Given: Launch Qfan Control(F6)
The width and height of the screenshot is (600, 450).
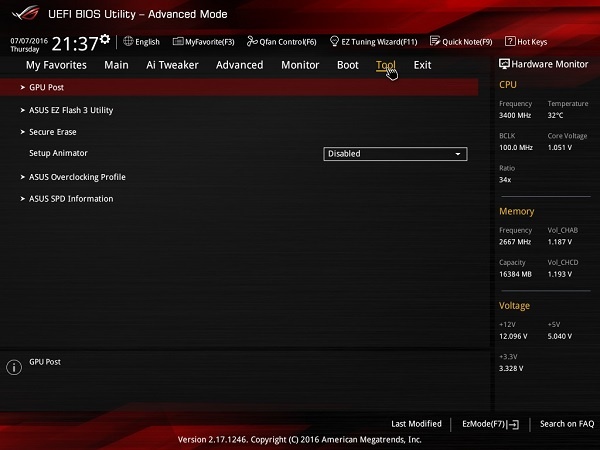Looking at the screenshot, I should pyautogui.click(x=288, y=42).
